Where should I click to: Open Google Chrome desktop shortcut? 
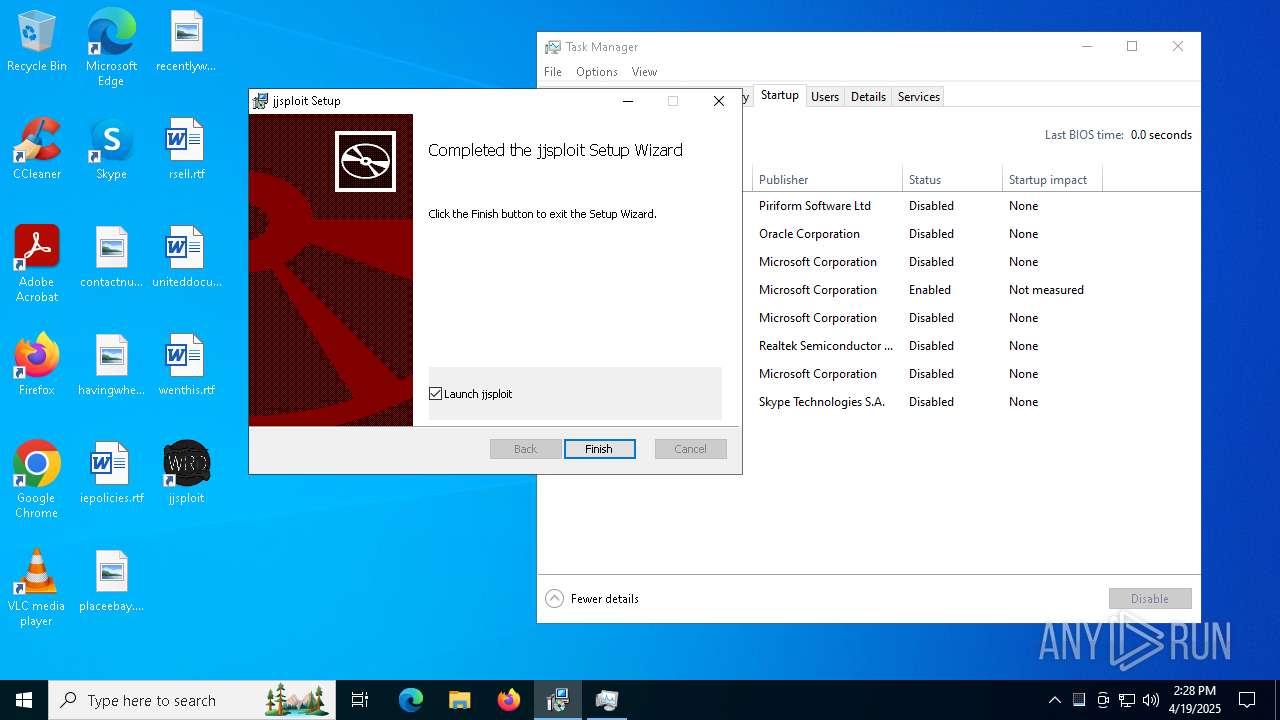tap(37, 481)
